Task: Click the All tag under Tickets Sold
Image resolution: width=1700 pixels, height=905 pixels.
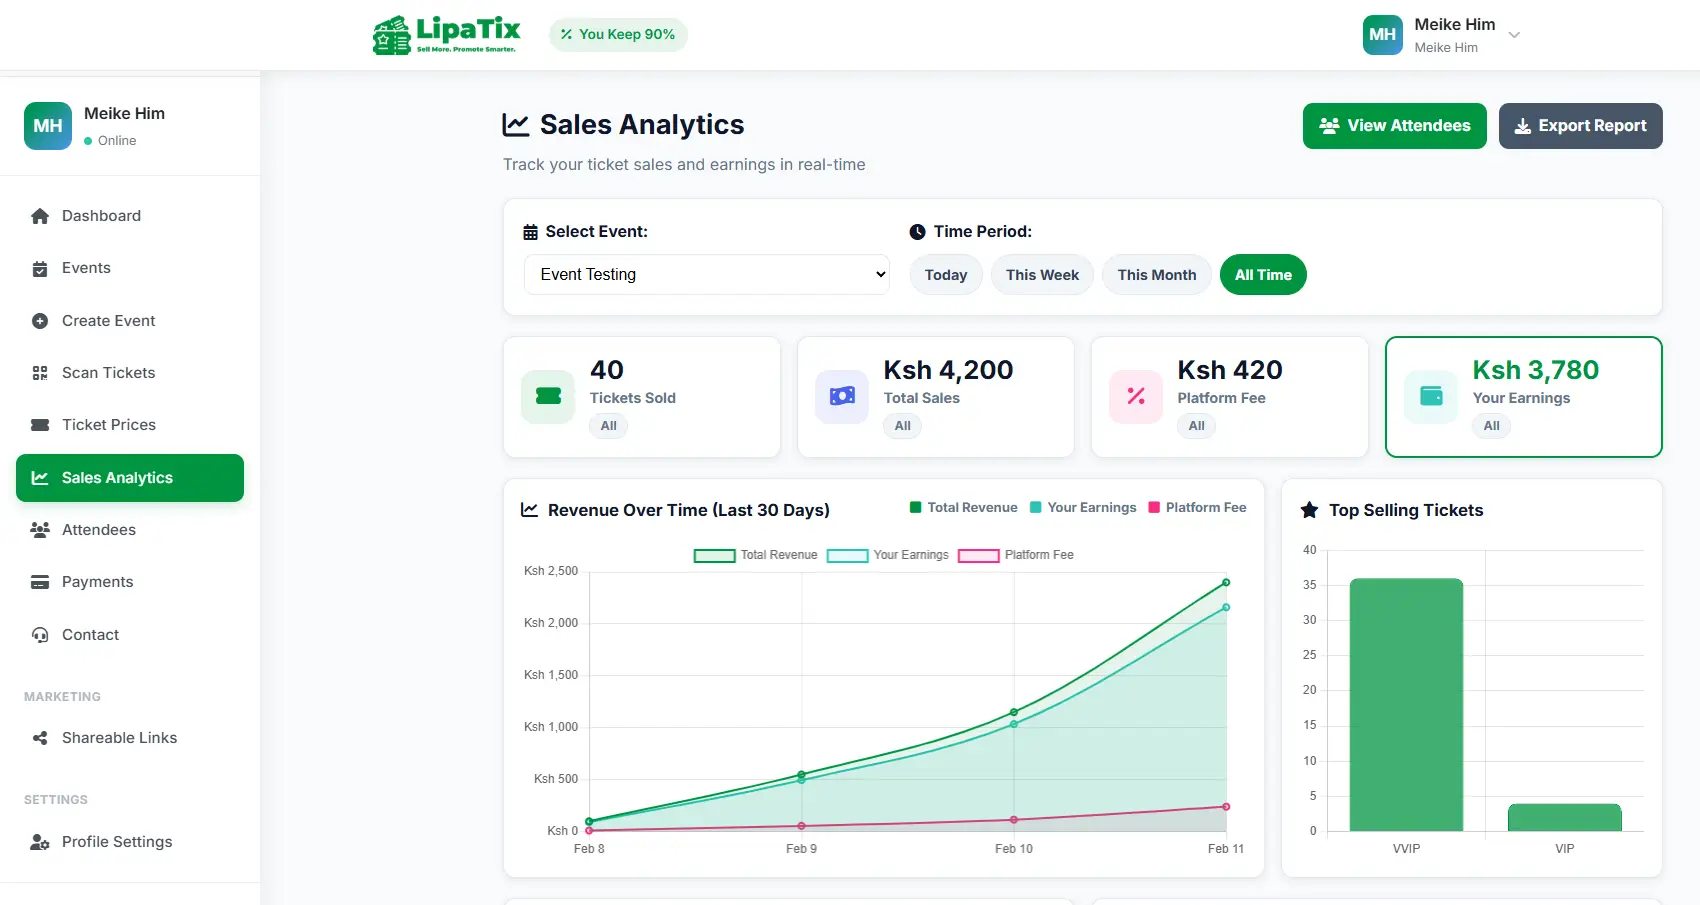Action: (608, 426)
